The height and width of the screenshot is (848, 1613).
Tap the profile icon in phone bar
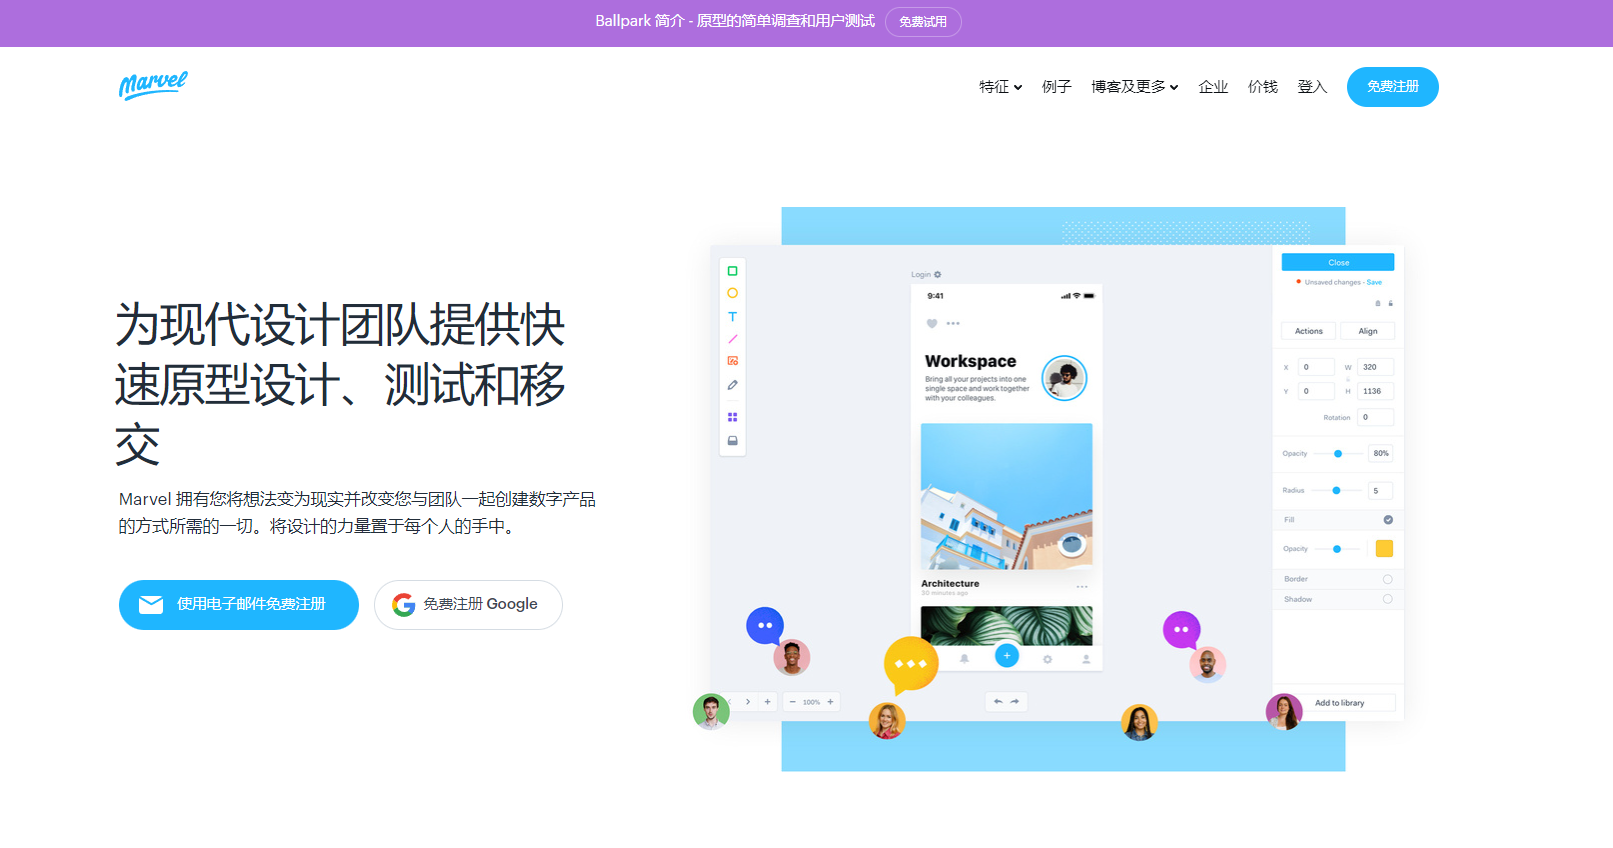1086,659
